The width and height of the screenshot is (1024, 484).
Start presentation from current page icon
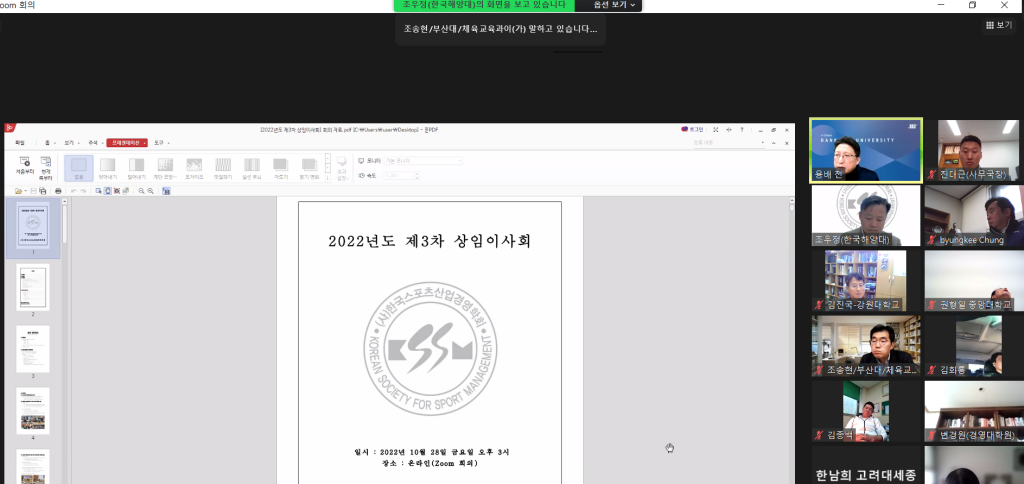(46, 166)
